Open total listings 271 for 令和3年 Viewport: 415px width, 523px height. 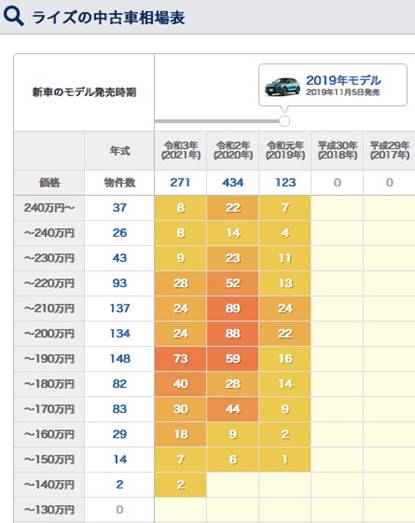point(180,182)
